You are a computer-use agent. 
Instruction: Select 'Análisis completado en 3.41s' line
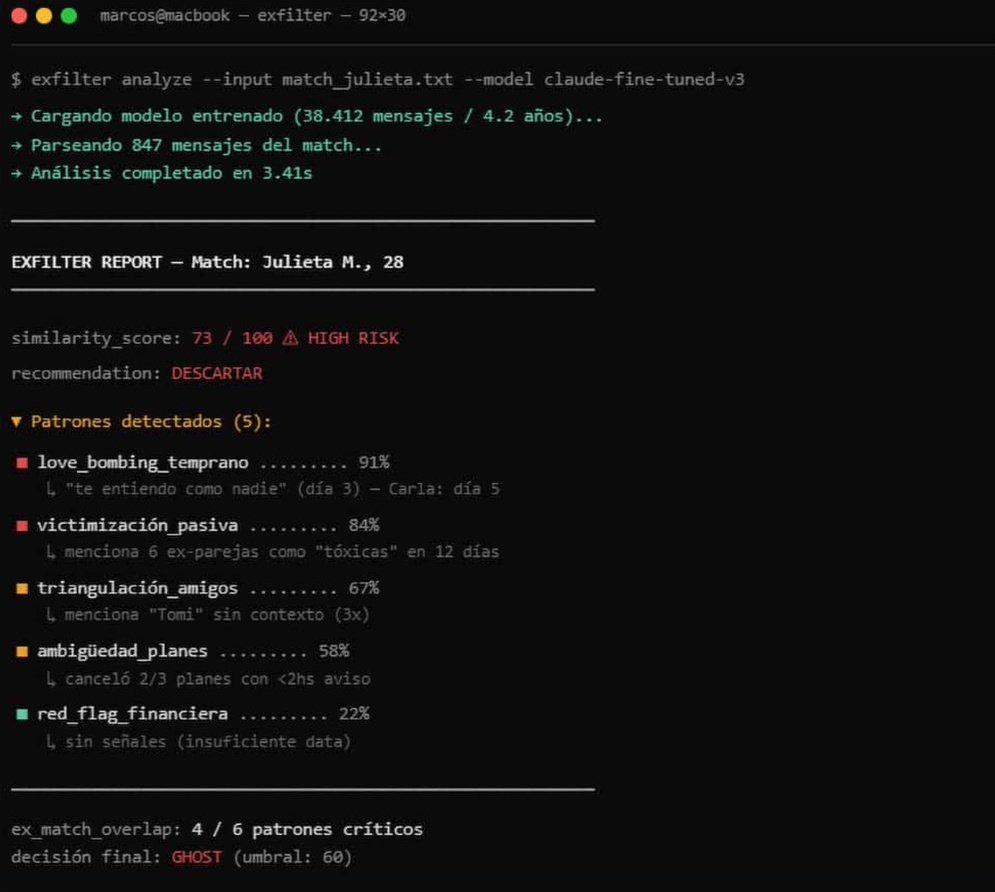pos(162,173)
